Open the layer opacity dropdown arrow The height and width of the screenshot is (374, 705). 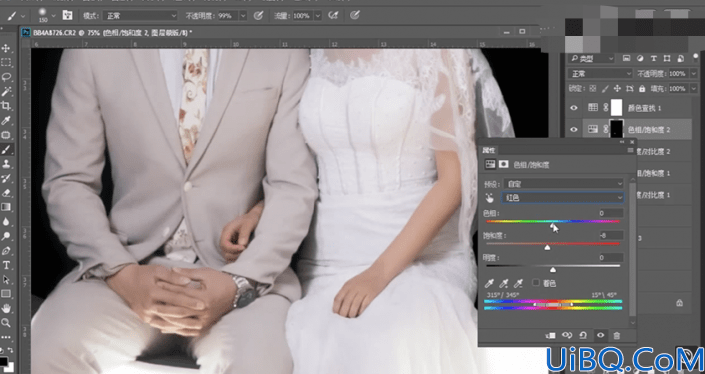pyautogui.click(x=693, y=73)
